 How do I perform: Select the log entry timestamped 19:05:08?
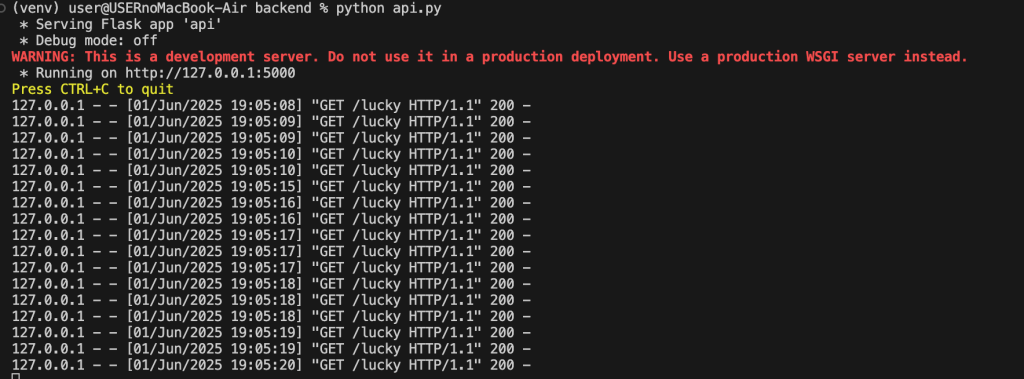(272, 105)
